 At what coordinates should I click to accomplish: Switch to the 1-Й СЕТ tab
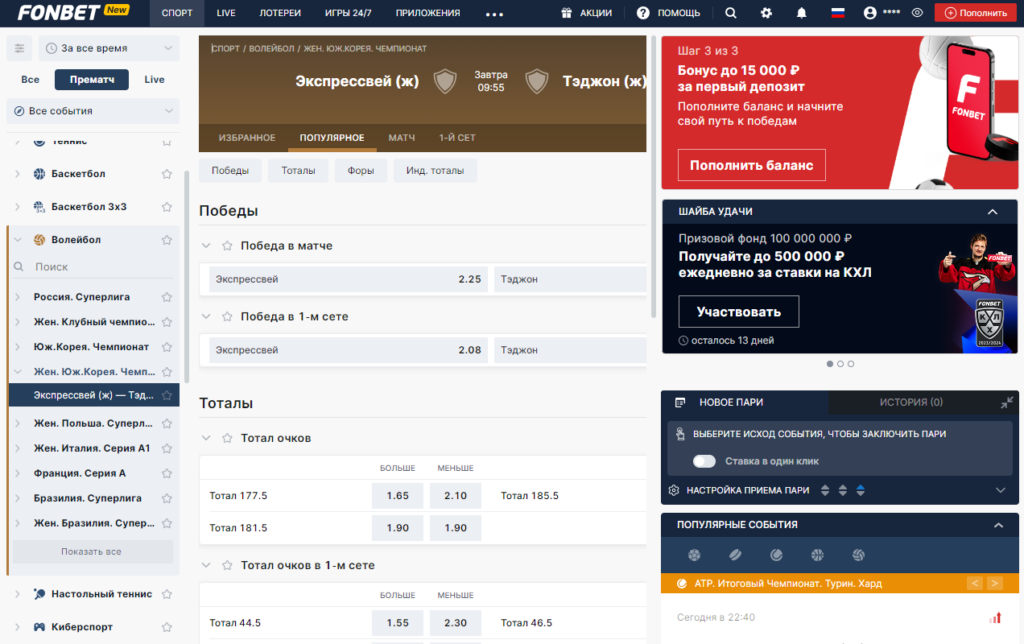click(x=457, y=138)
